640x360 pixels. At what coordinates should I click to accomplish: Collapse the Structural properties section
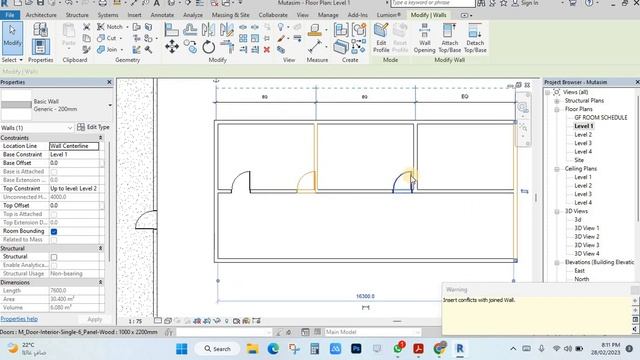pos(100,249)
